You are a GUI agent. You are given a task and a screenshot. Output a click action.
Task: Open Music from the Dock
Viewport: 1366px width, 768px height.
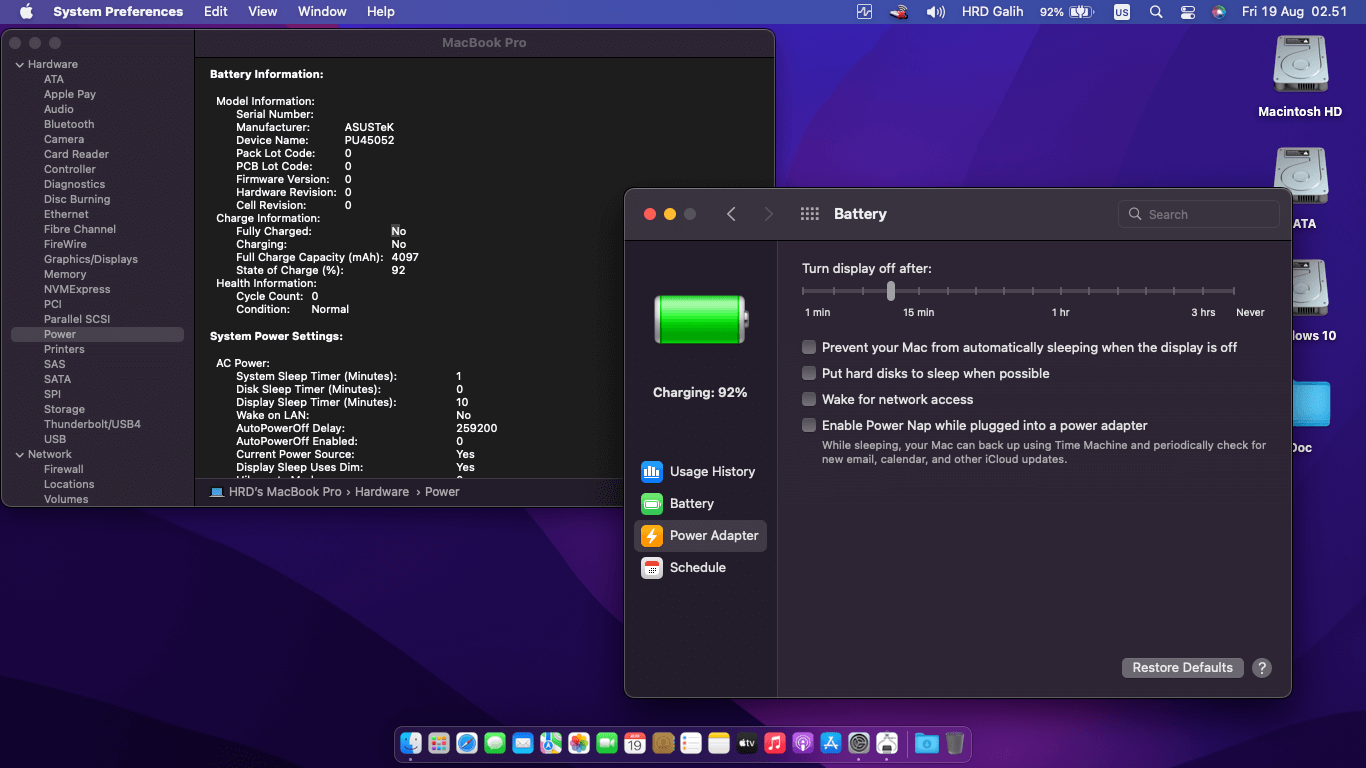(775, 743)
